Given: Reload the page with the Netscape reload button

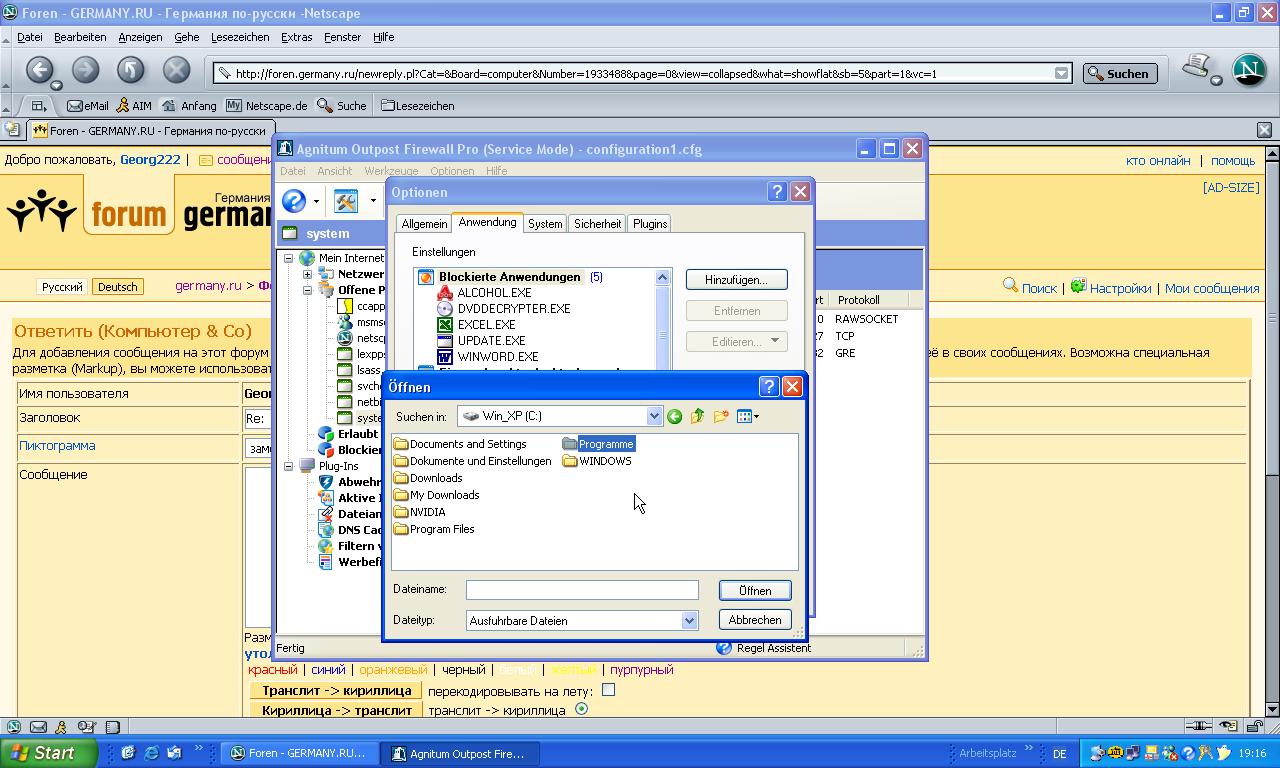Looking at the screenshot, I should click(130, 70).
